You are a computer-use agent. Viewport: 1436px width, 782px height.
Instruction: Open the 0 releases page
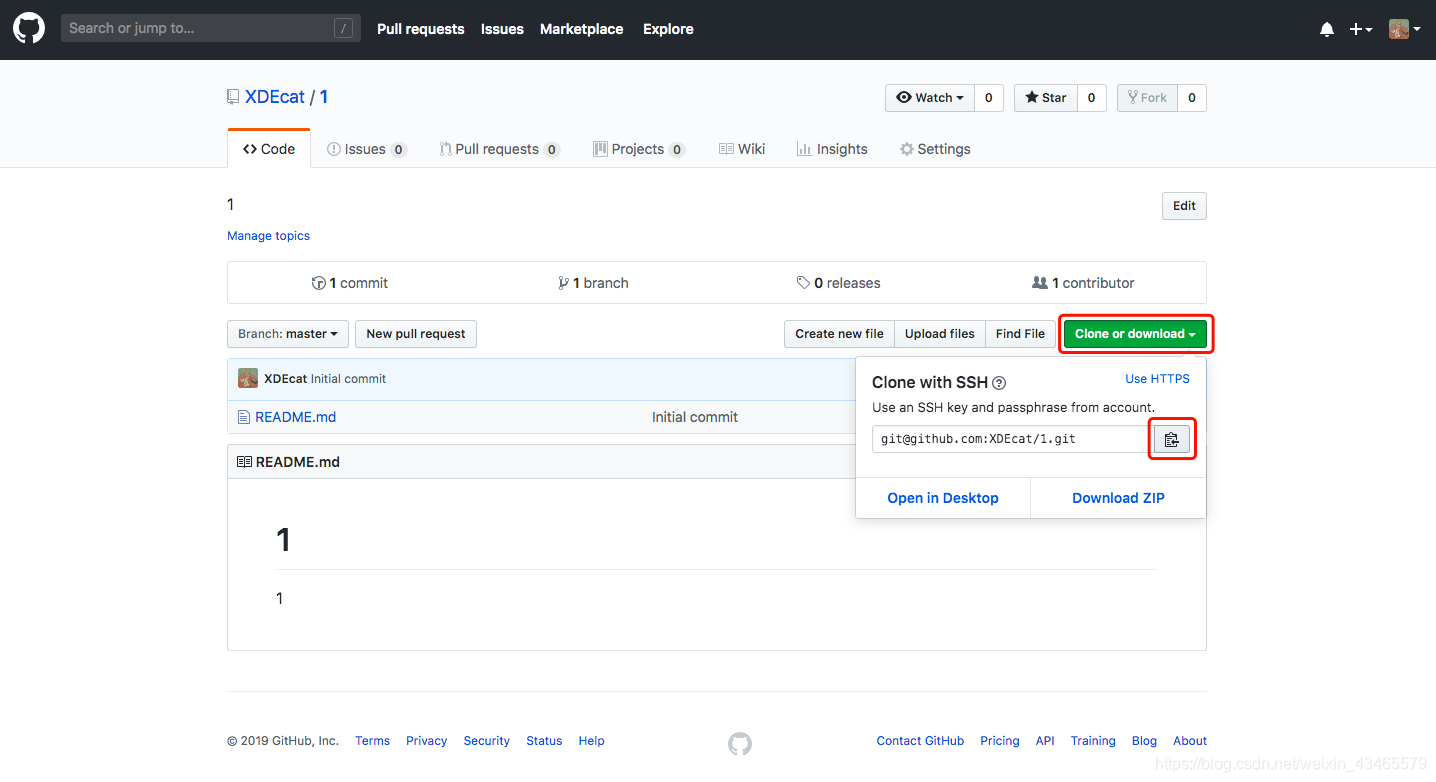[x=839, y=283]
